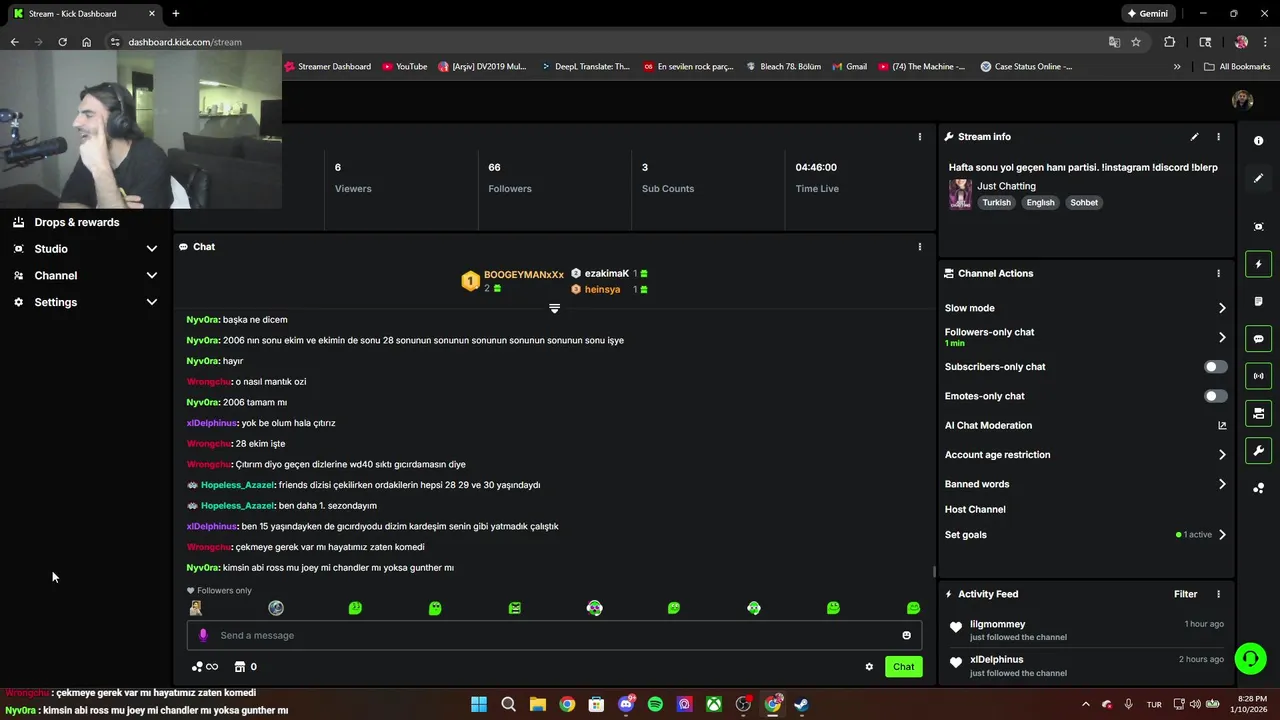Image resolution: width=1280 pixels, height=720 pixels.
Task: Click the Gemini button in Chrome
Action: (1147, 14)
